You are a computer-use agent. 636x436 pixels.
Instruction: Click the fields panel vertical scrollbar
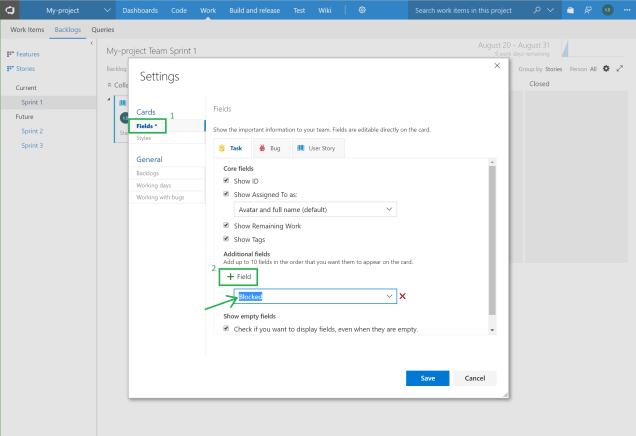pos(491,240)
